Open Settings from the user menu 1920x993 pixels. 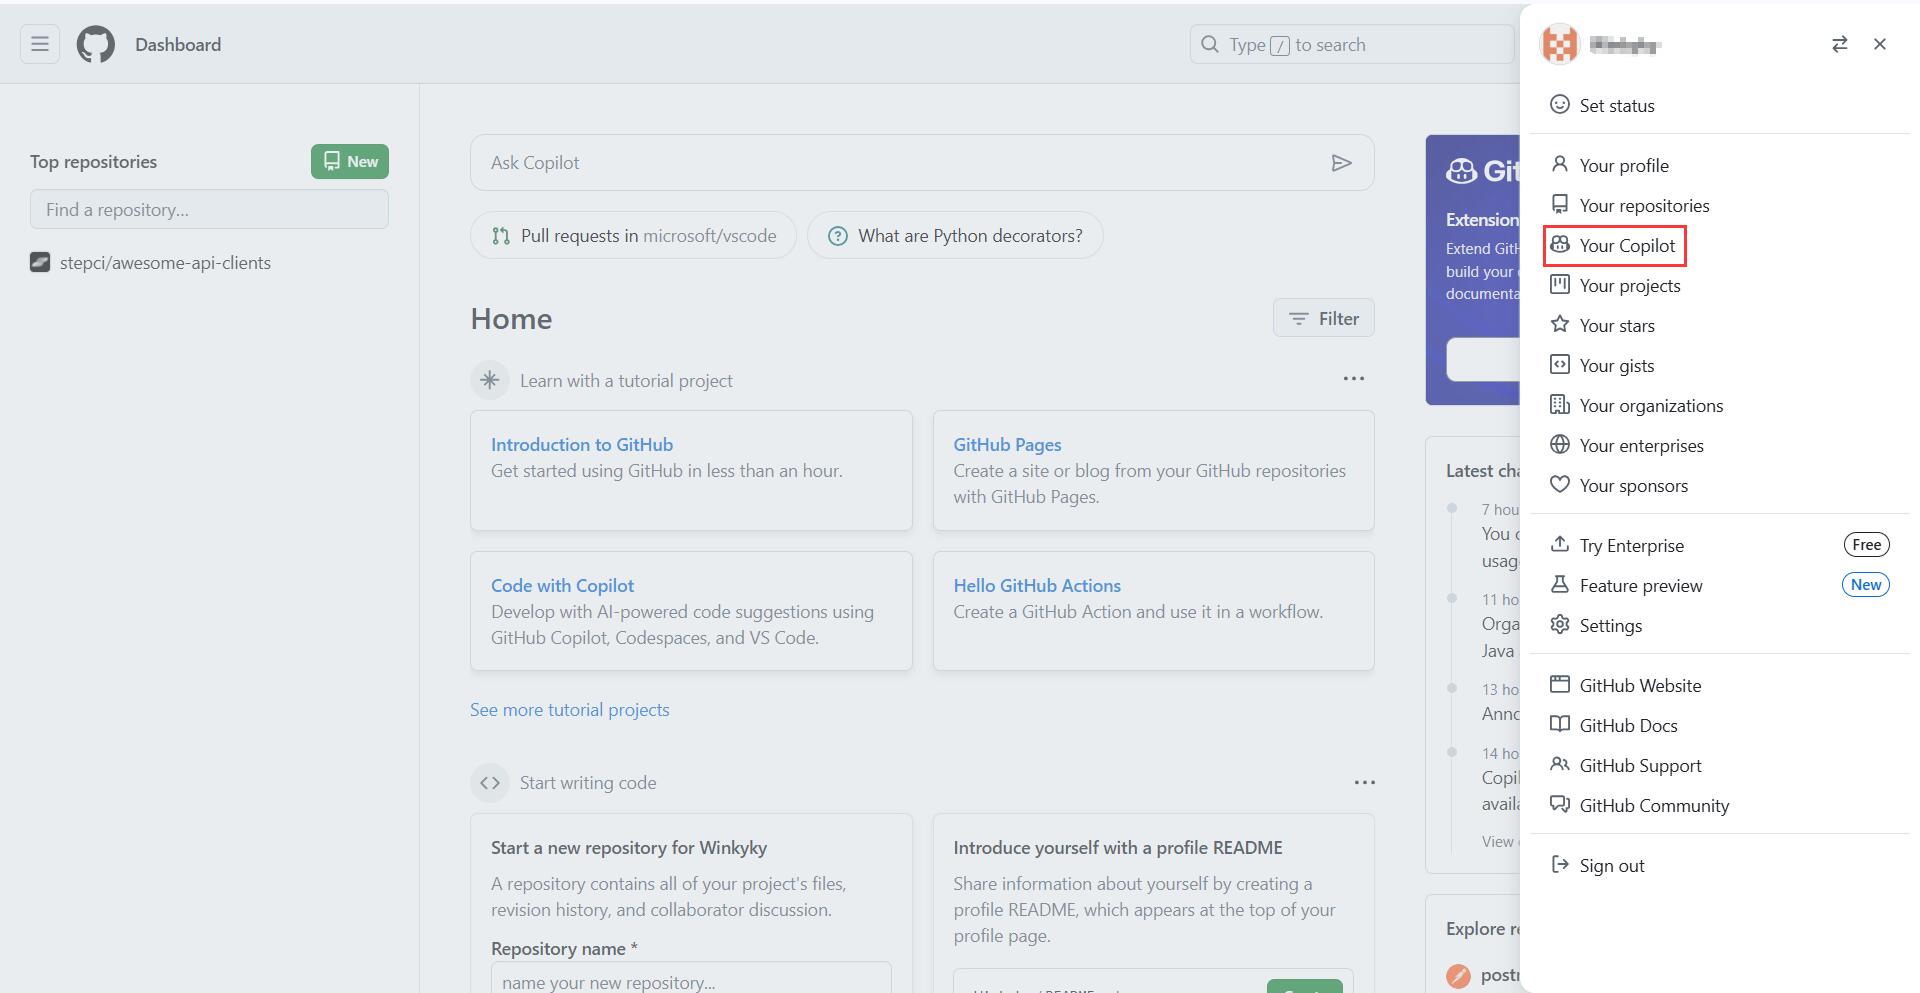[1719, 625]
